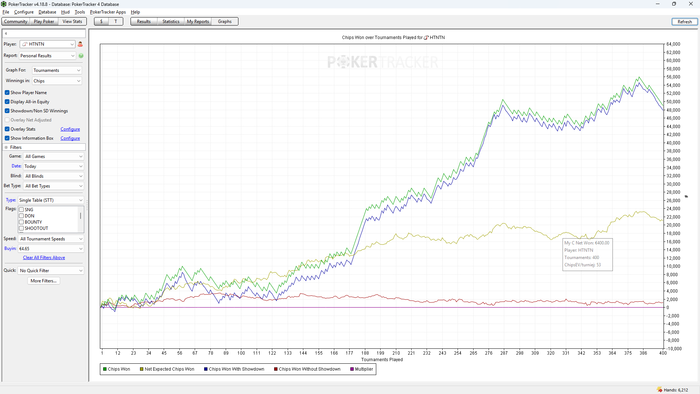Click the player avatar icon beside HTNTN
Viewport: 700px width, 394px height.
[x=80, y=44]
